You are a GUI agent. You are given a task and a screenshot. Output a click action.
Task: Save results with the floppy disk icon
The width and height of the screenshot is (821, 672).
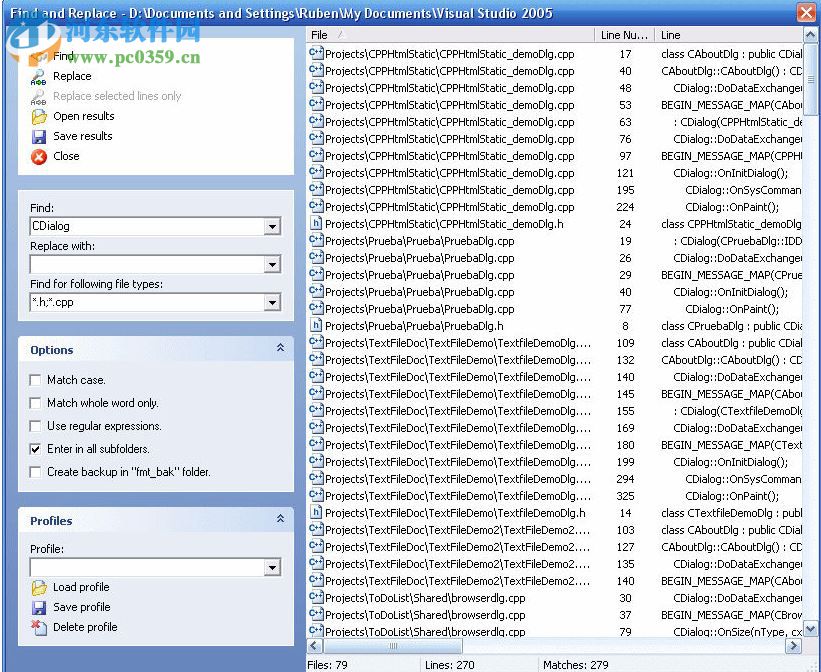(38, 136)
